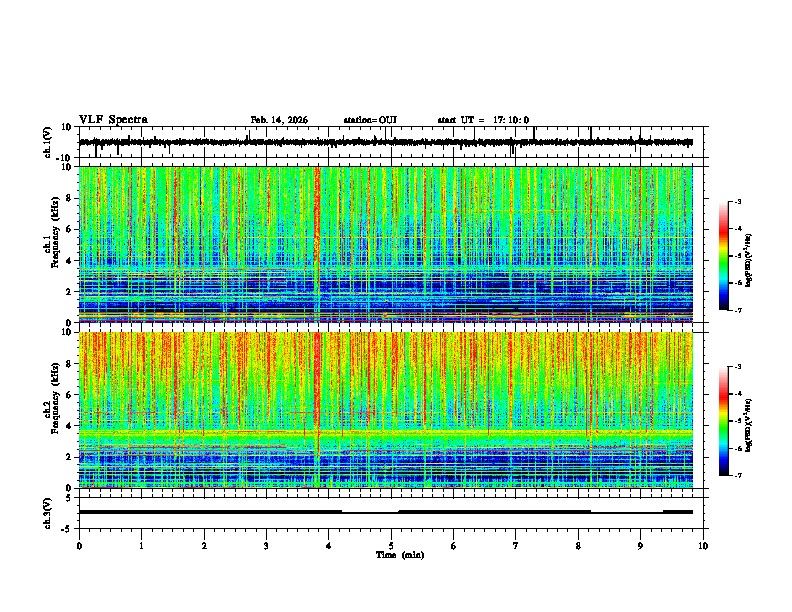Click the time-axis tick label "6"
This screenshot has height=612, width=792.
pyautogui.click(x=454, y=546)
